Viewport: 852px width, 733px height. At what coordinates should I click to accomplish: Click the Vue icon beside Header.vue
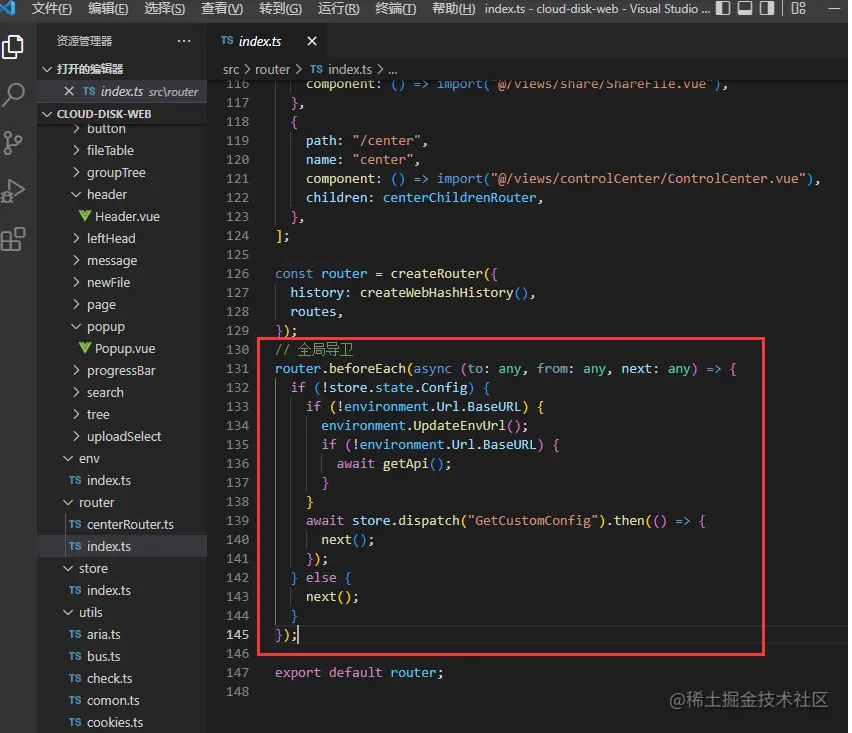click(x=85, y=216)
